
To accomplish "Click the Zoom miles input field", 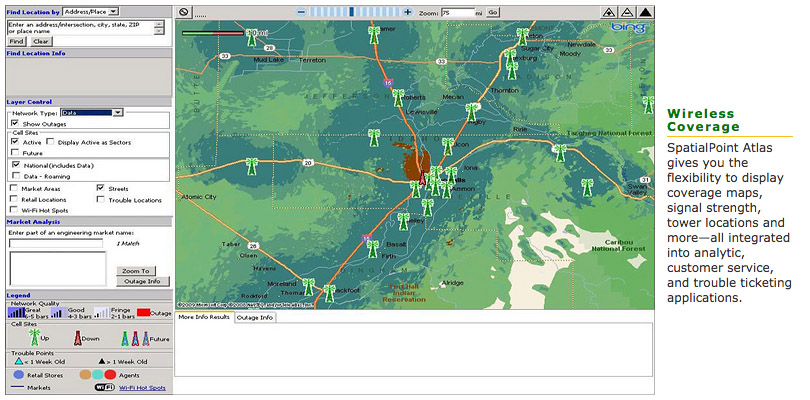I will coord(458,12).
